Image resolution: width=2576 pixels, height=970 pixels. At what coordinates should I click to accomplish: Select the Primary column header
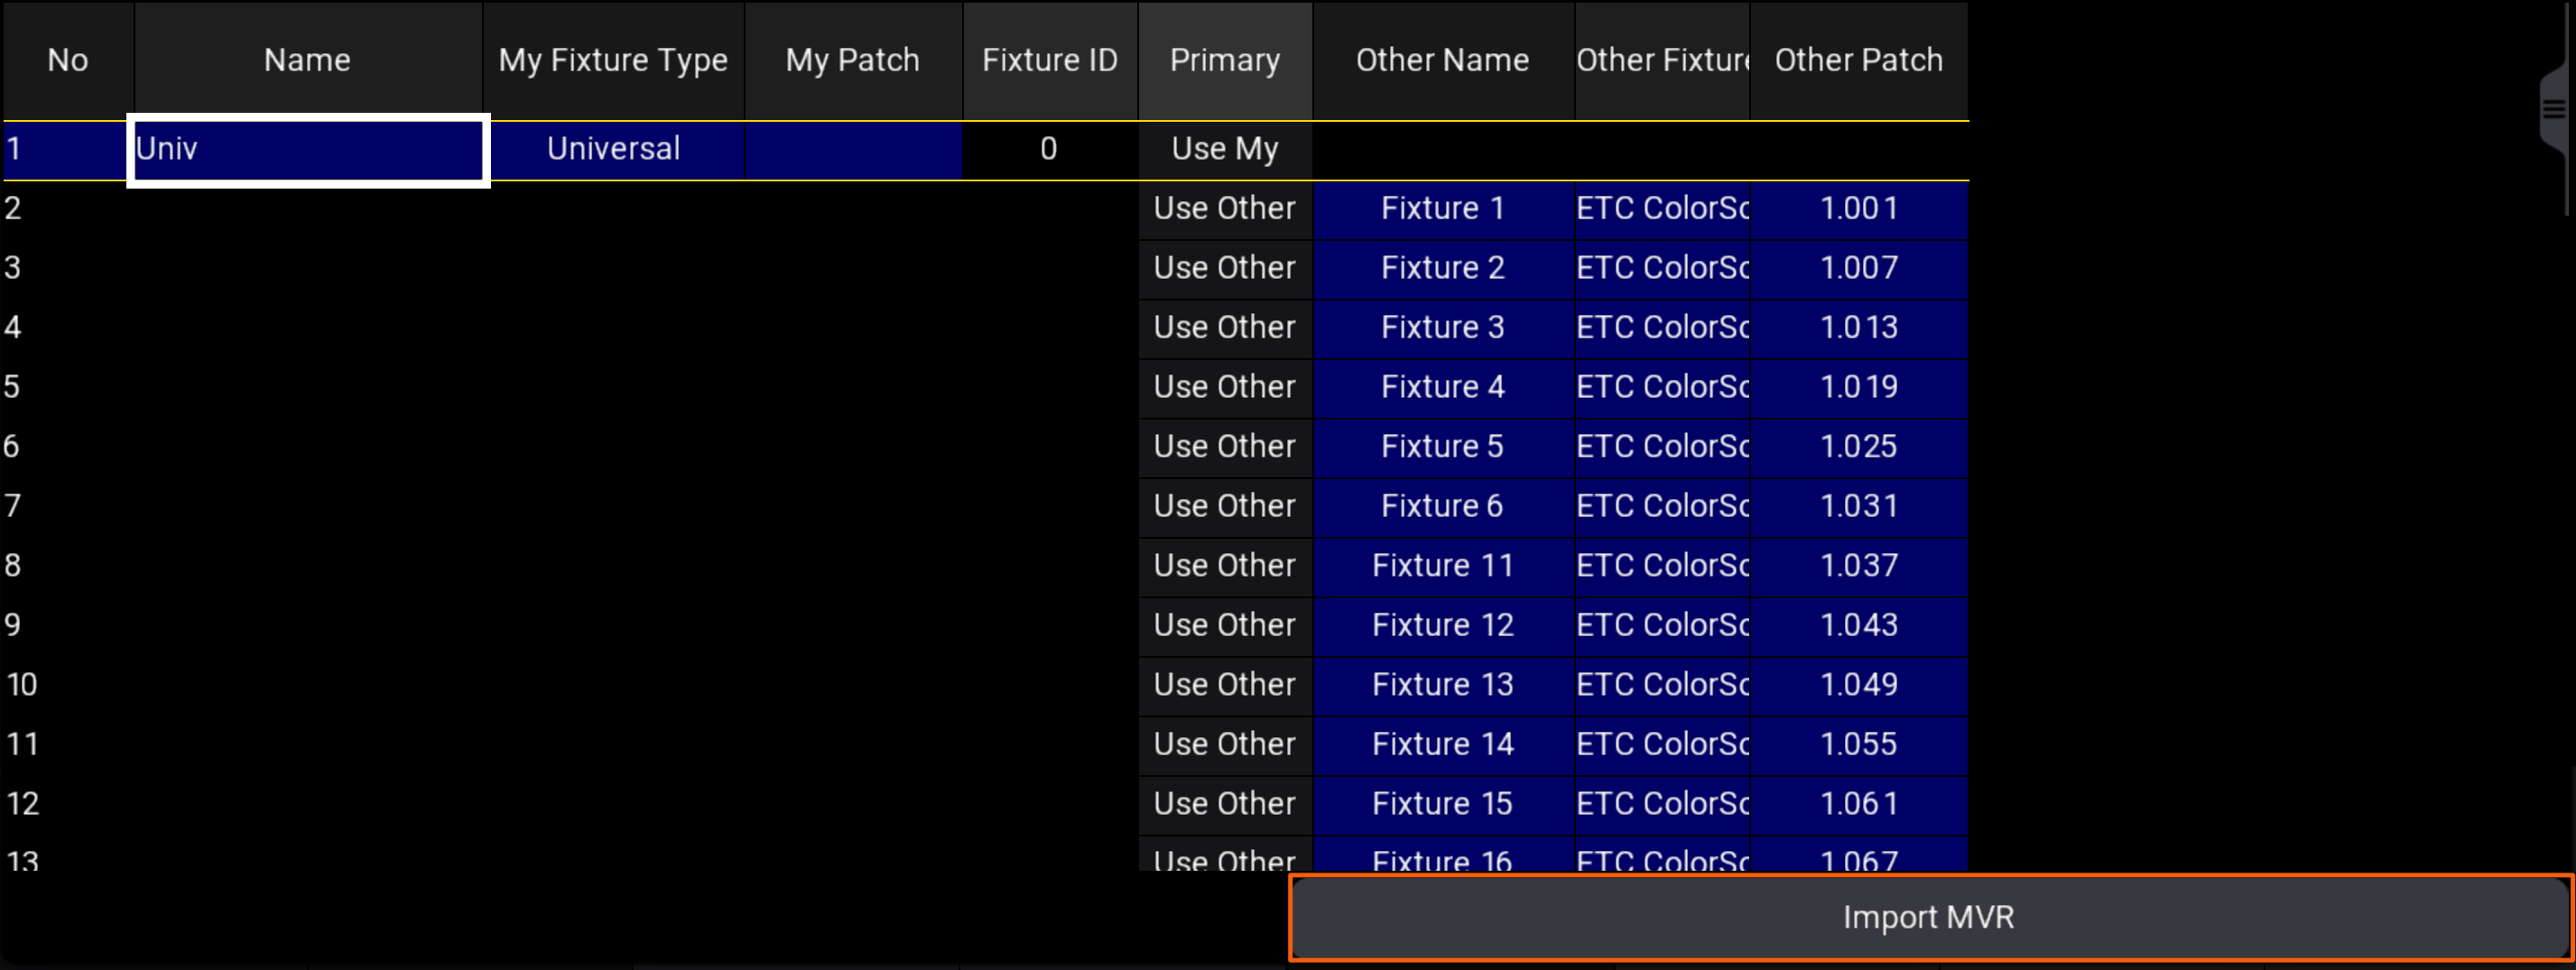tap(1224, 60)
